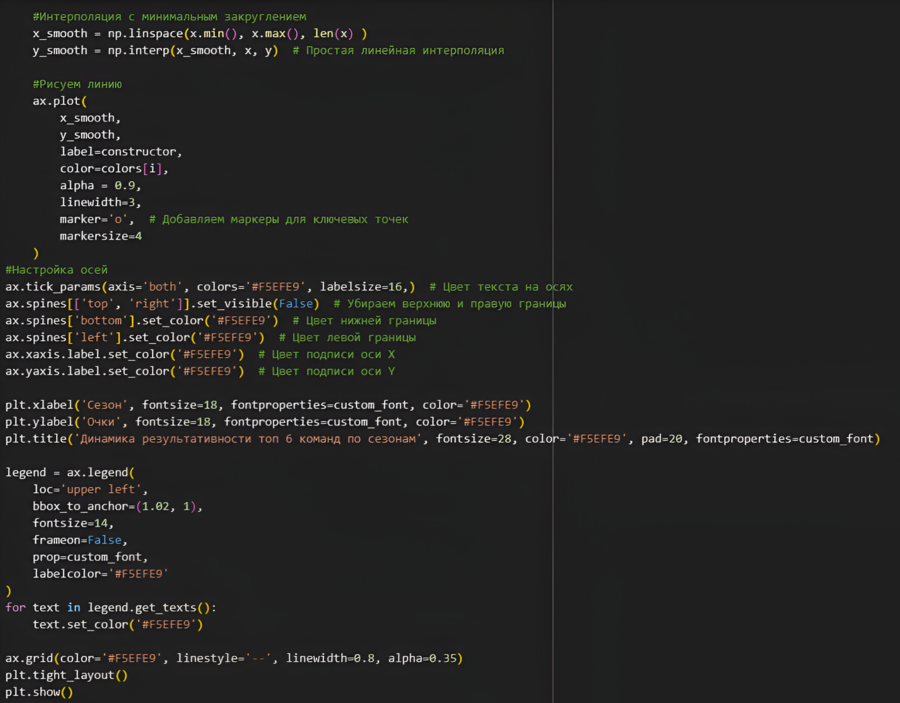Click the comment '#Интерполяция с минимальным закруглением'

(x=169, y=17)
